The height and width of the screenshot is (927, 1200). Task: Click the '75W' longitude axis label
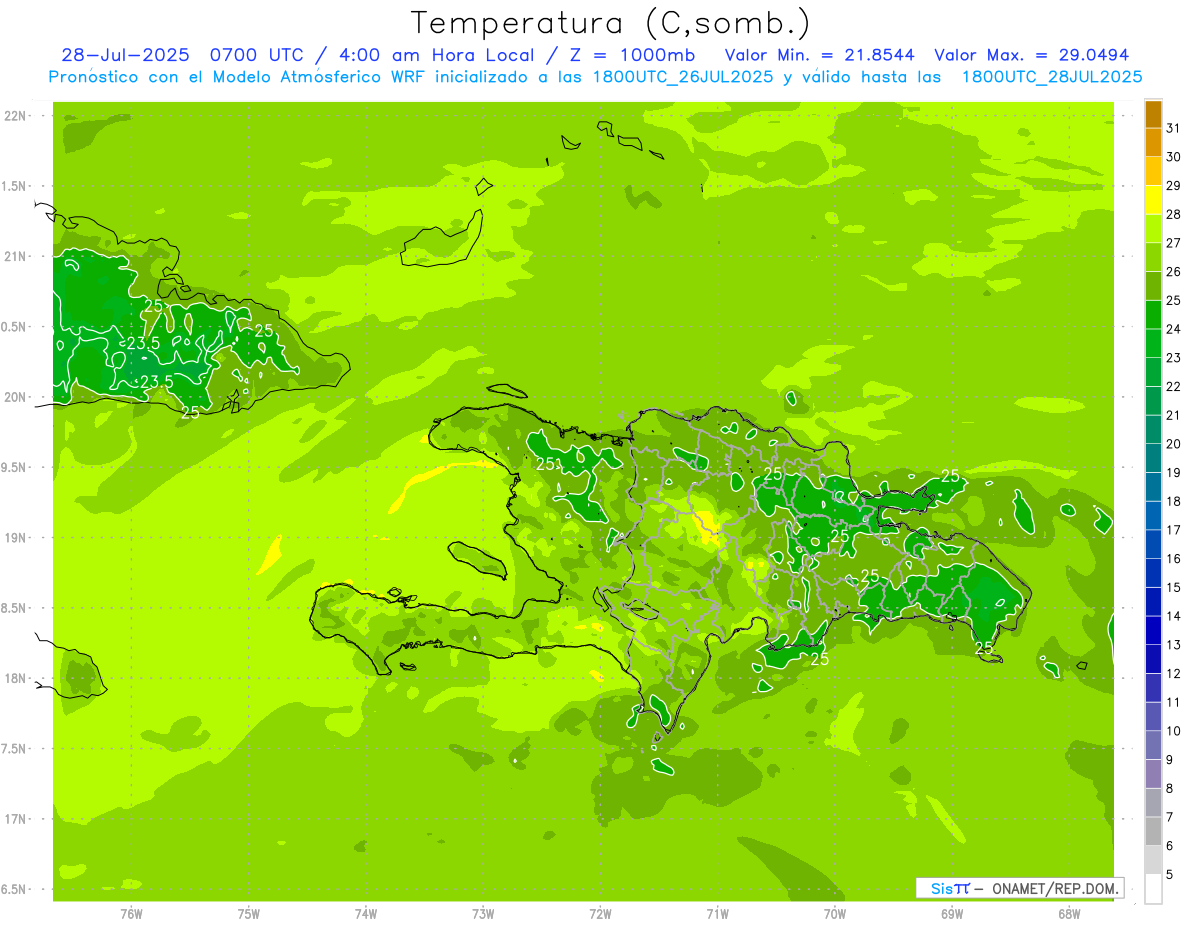click(x=249, y=914)
